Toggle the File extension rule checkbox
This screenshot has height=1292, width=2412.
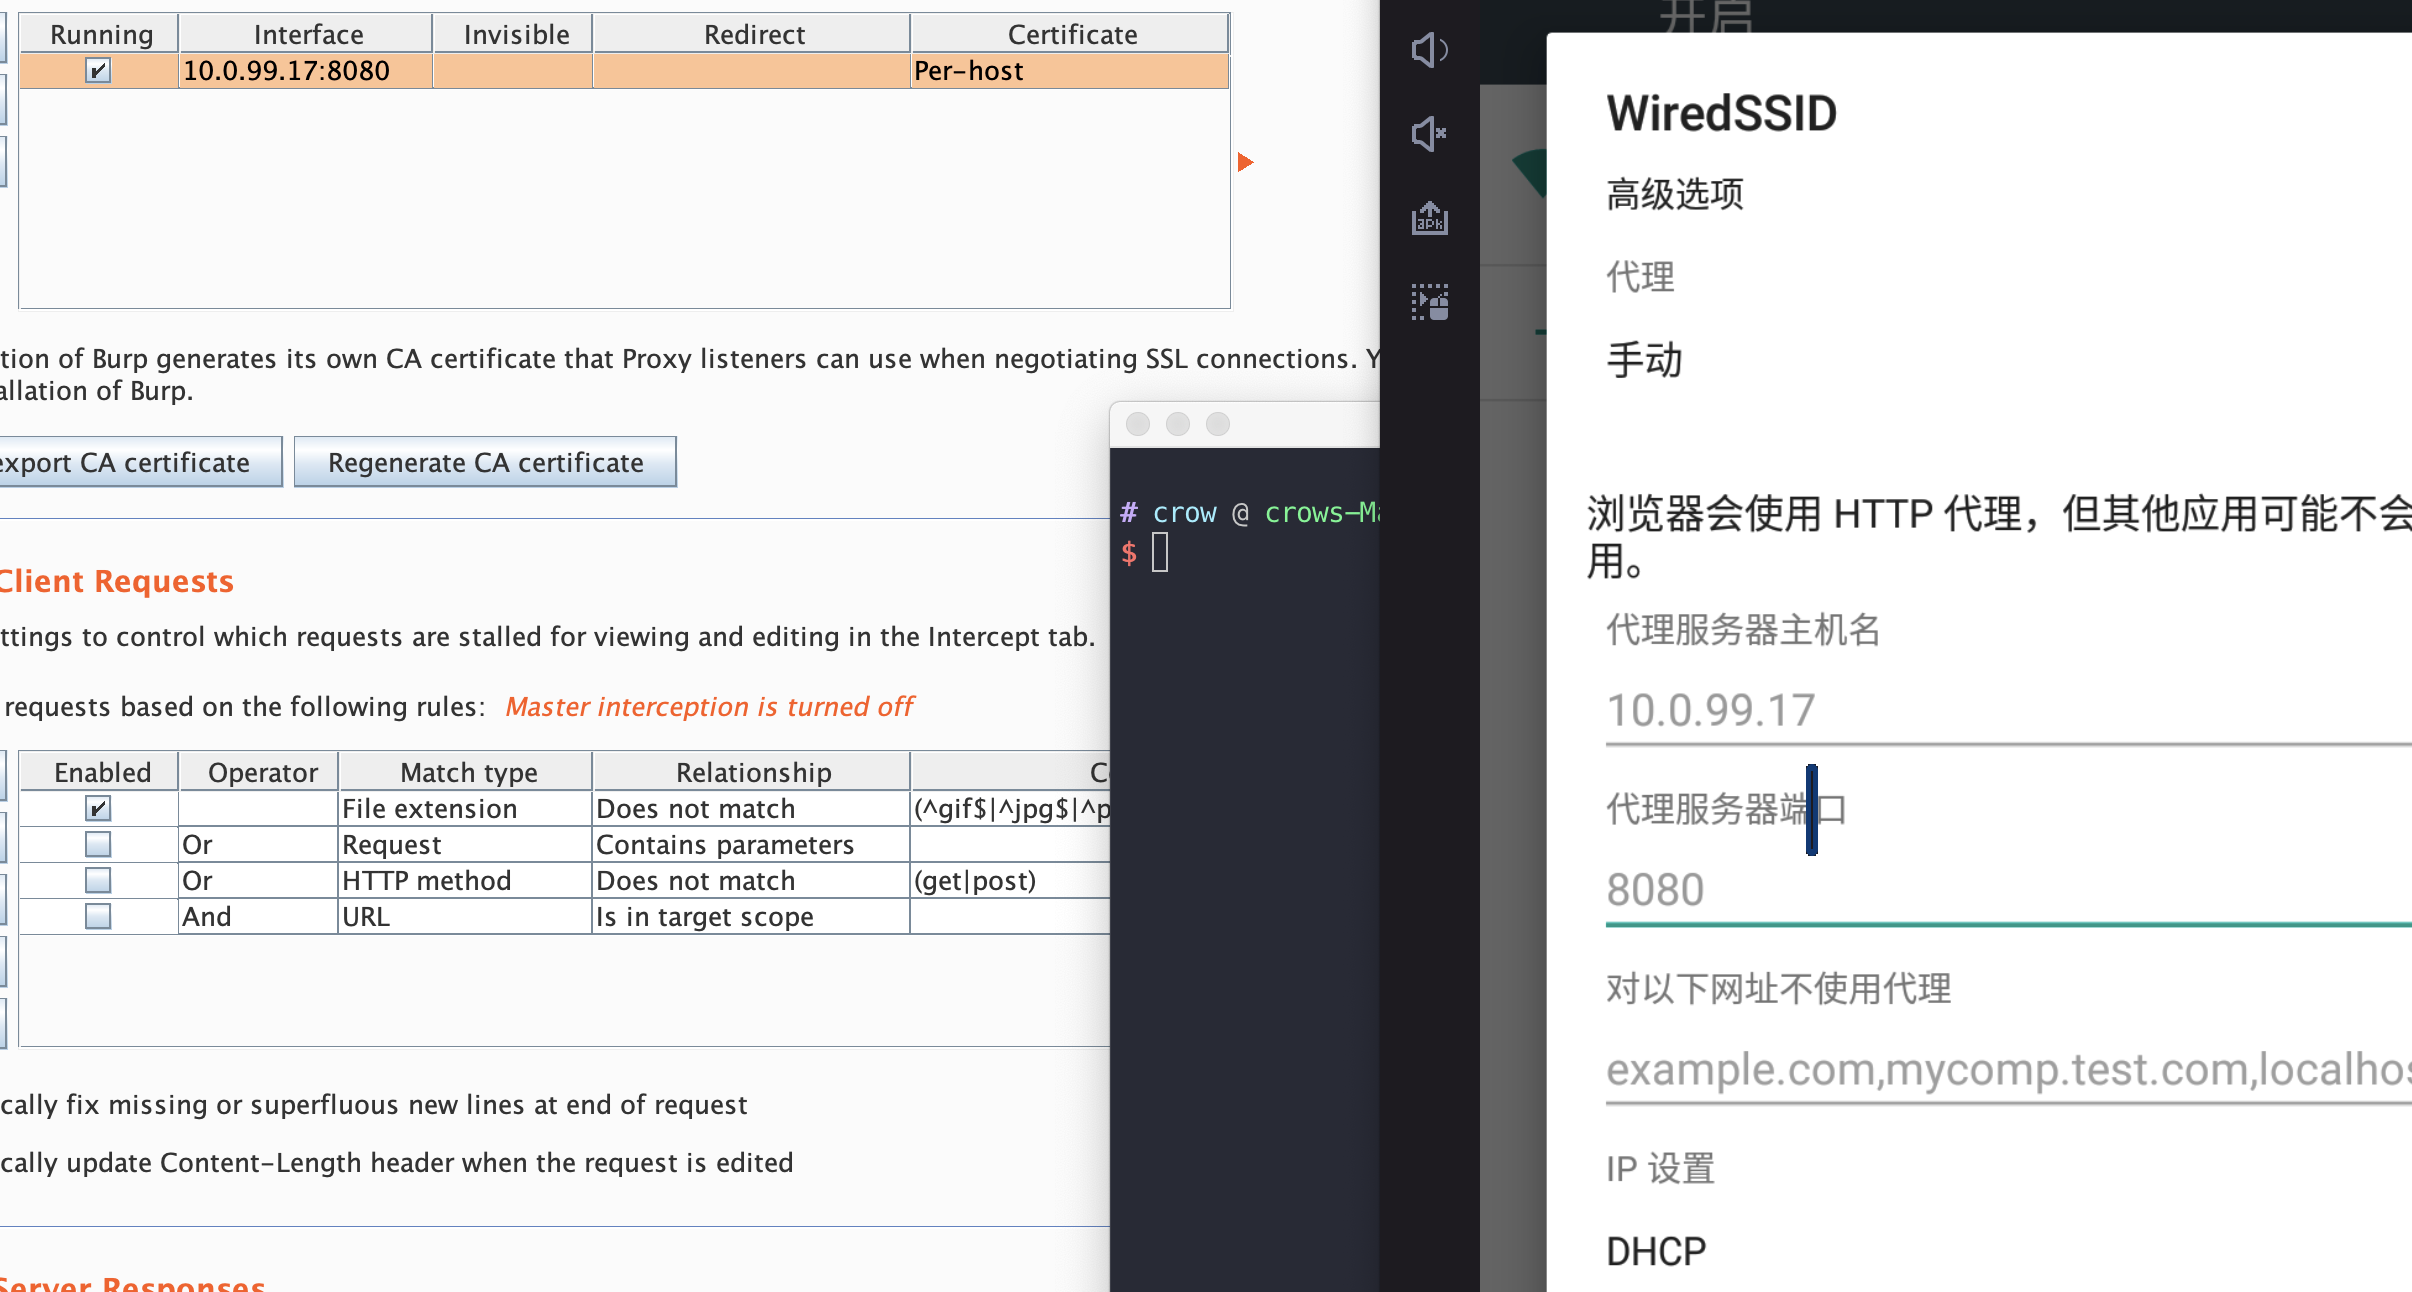pos(98,808)
